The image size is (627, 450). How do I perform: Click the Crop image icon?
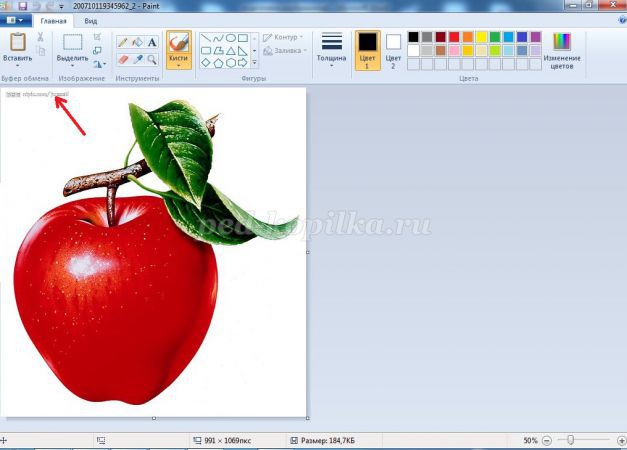97,37
